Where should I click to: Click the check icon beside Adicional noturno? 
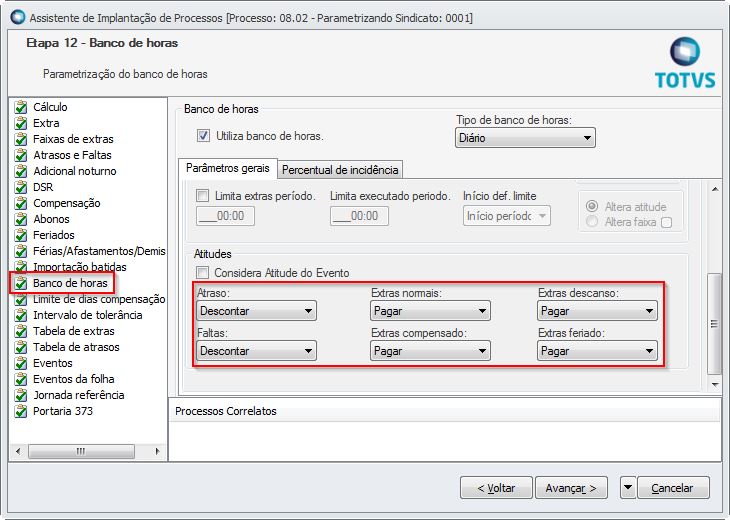pos(20,171)
